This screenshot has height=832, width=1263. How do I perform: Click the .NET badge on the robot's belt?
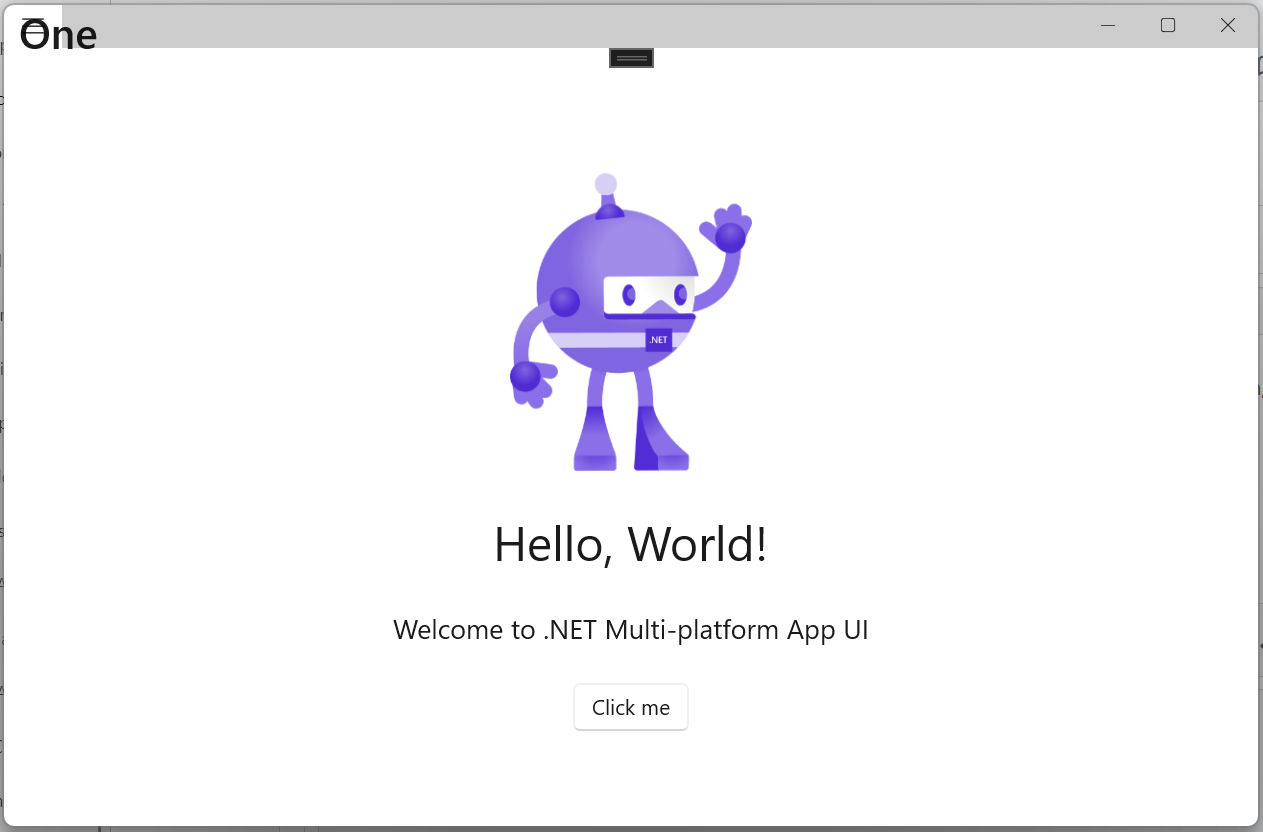(x=658, y=339)
